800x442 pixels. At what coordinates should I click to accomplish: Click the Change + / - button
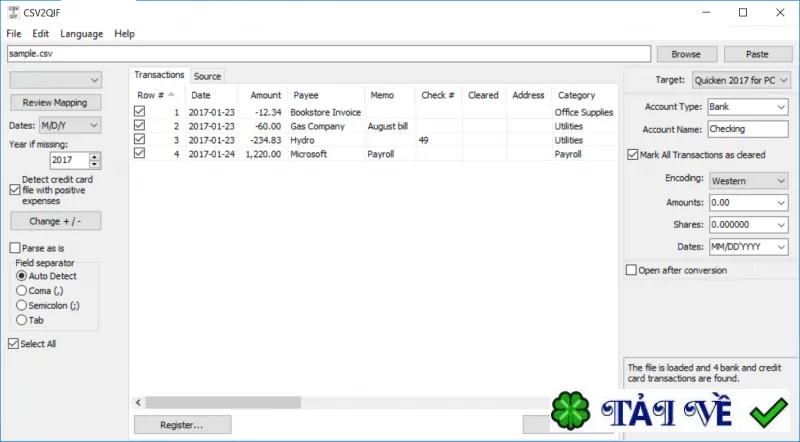56,221
